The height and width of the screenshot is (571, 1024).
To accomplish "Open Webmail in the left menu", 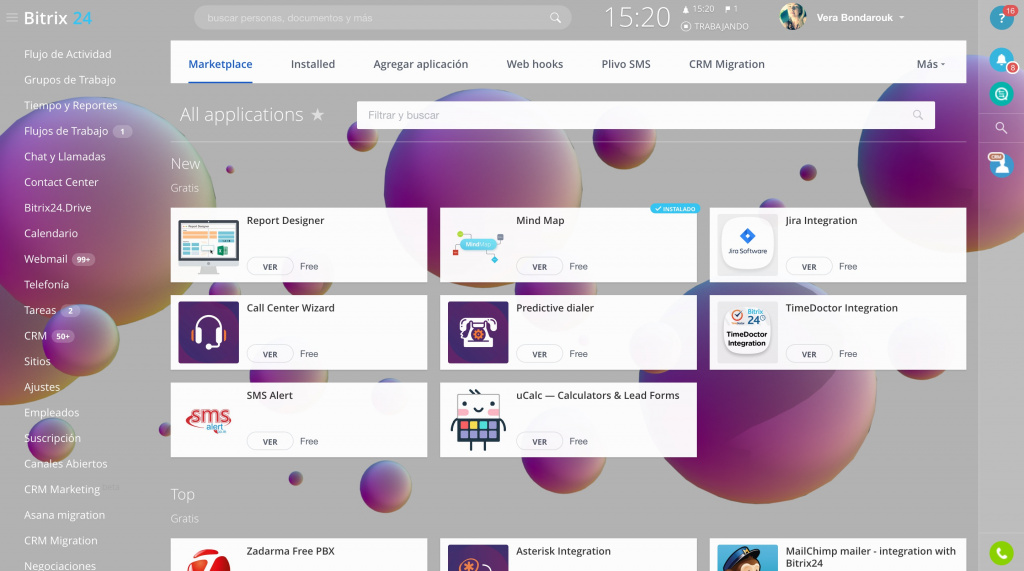I will [46, 259].
